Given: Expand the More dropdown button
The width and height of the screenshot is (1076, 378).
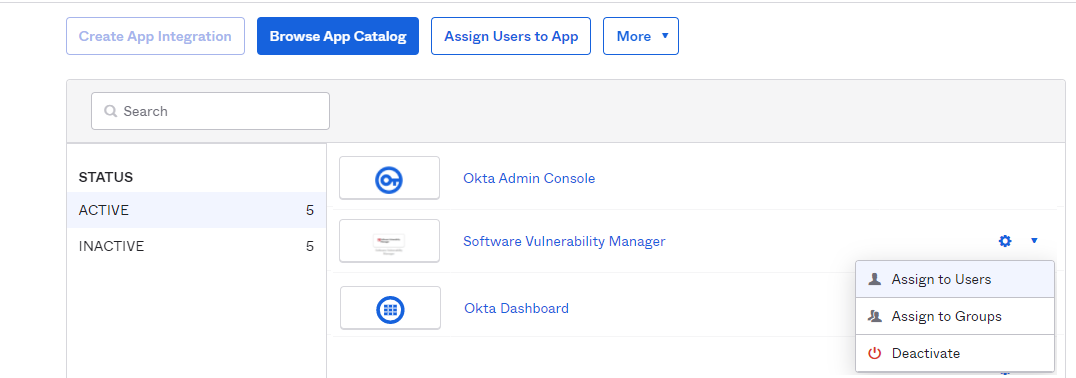Looking at the screenshot, I should coord(641,36).
